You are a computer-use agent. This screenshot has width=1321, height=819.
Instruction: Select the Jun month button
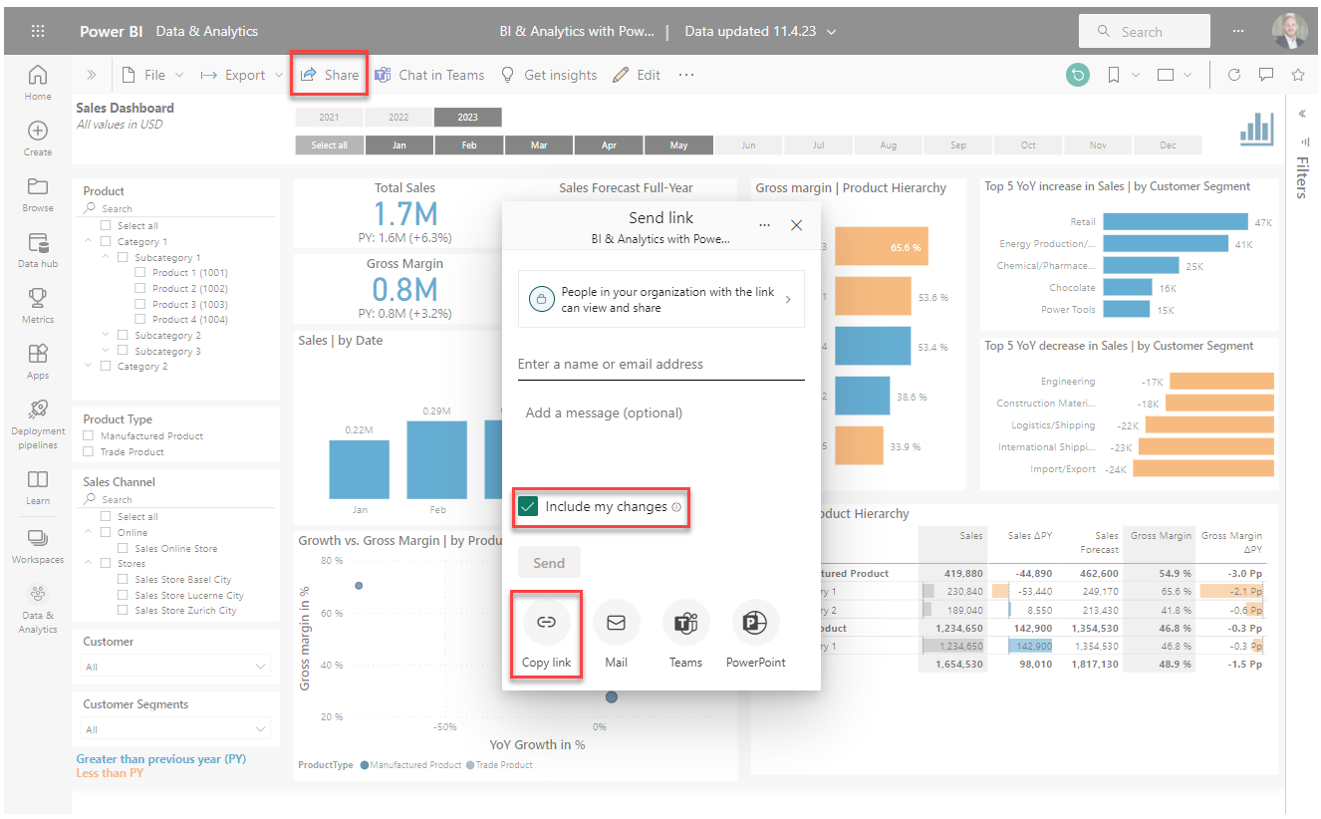(x=748, y=145)
